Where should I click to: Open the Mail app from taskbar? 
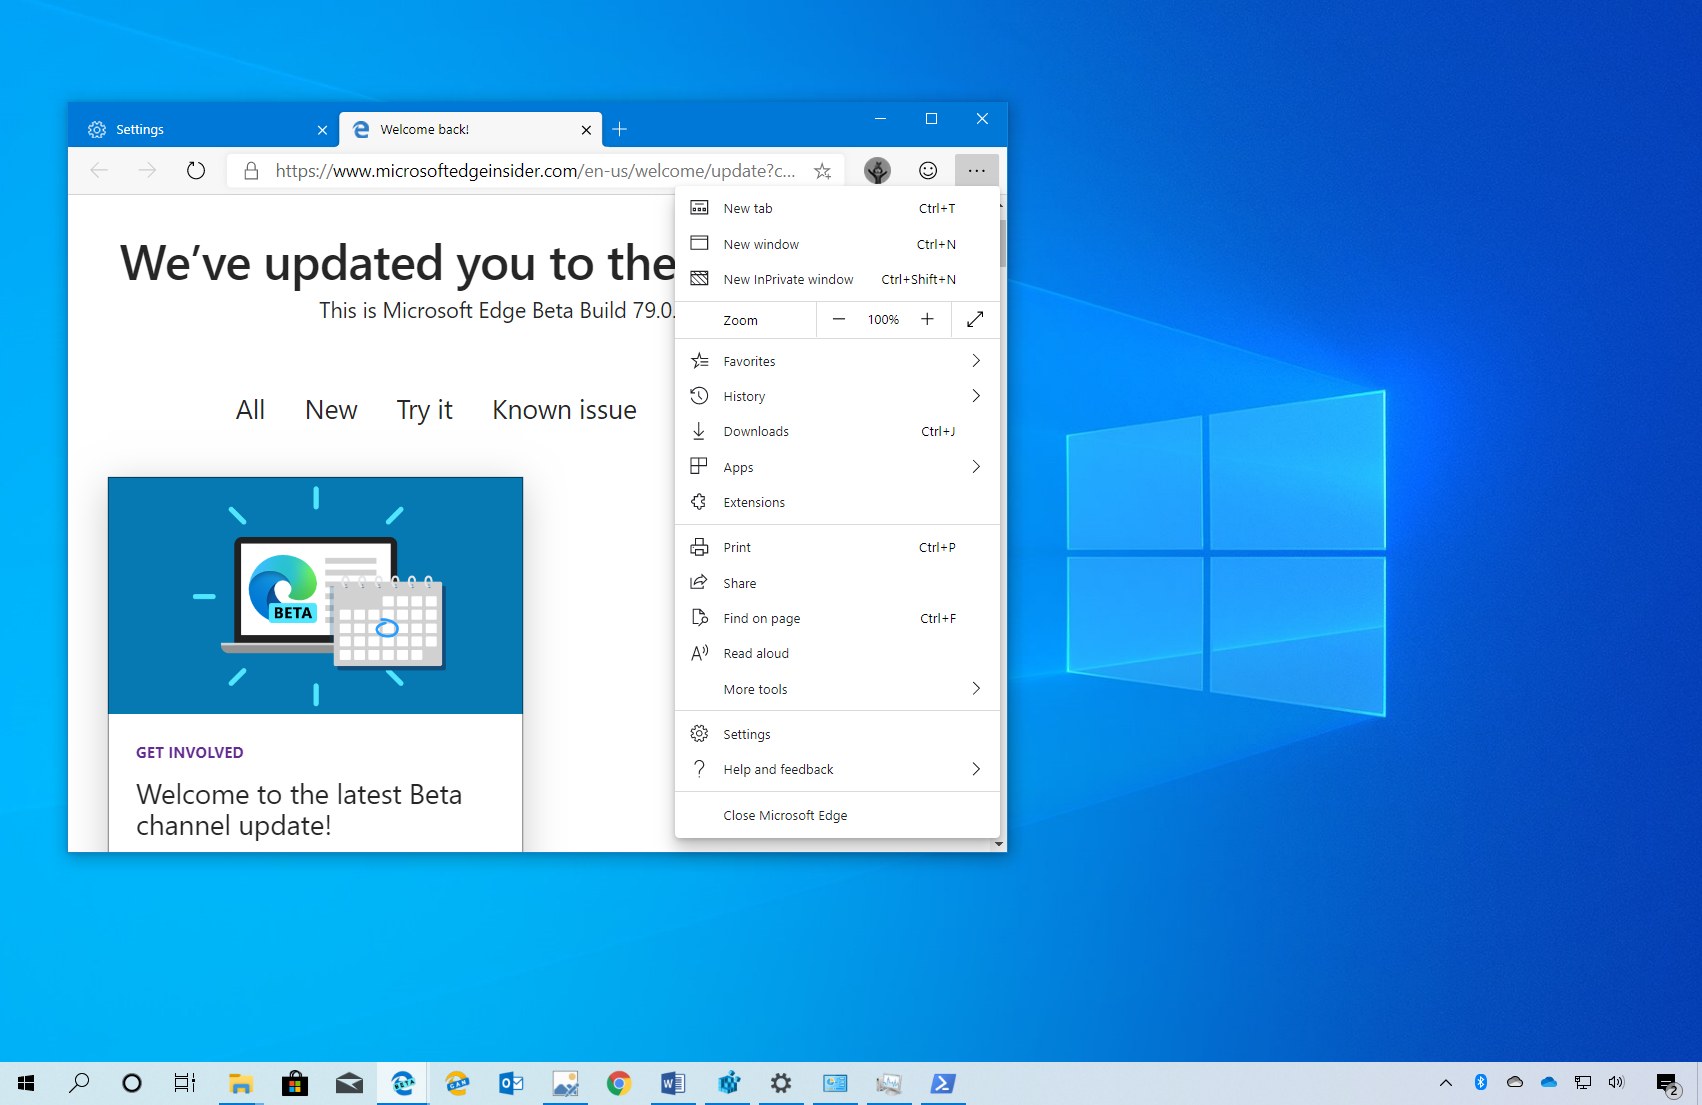pos(349,1083)
